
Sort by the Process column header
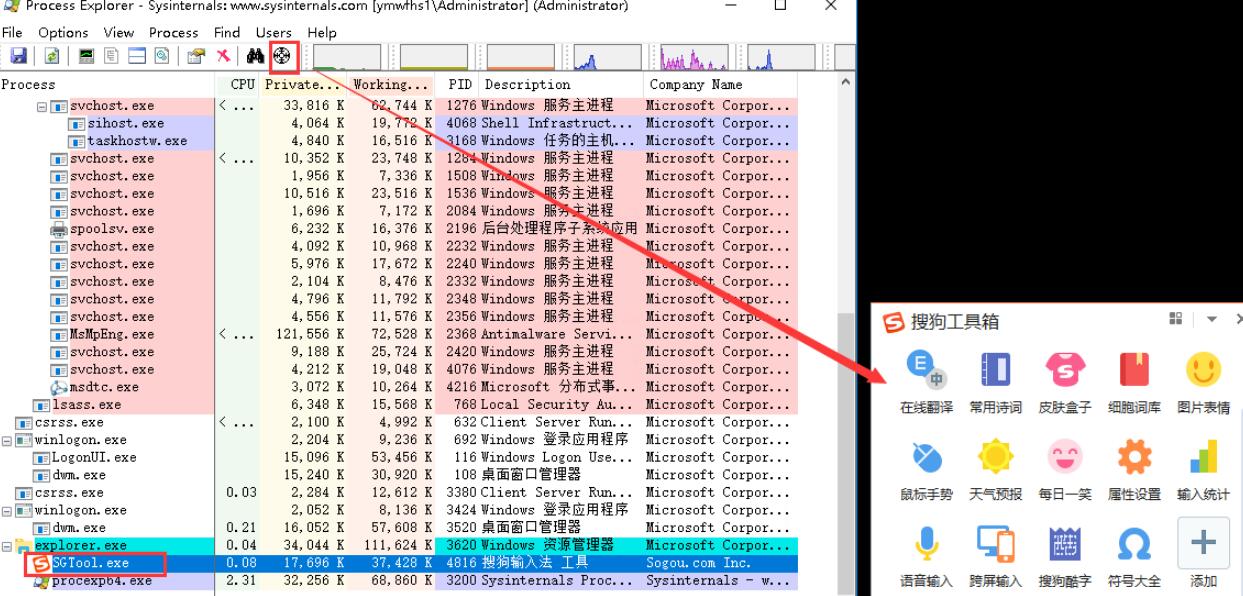[107, 85]
